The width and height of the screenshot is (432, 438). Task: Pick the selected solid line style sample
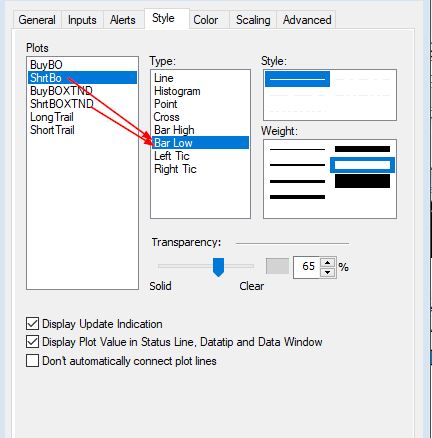pos(297,79)
